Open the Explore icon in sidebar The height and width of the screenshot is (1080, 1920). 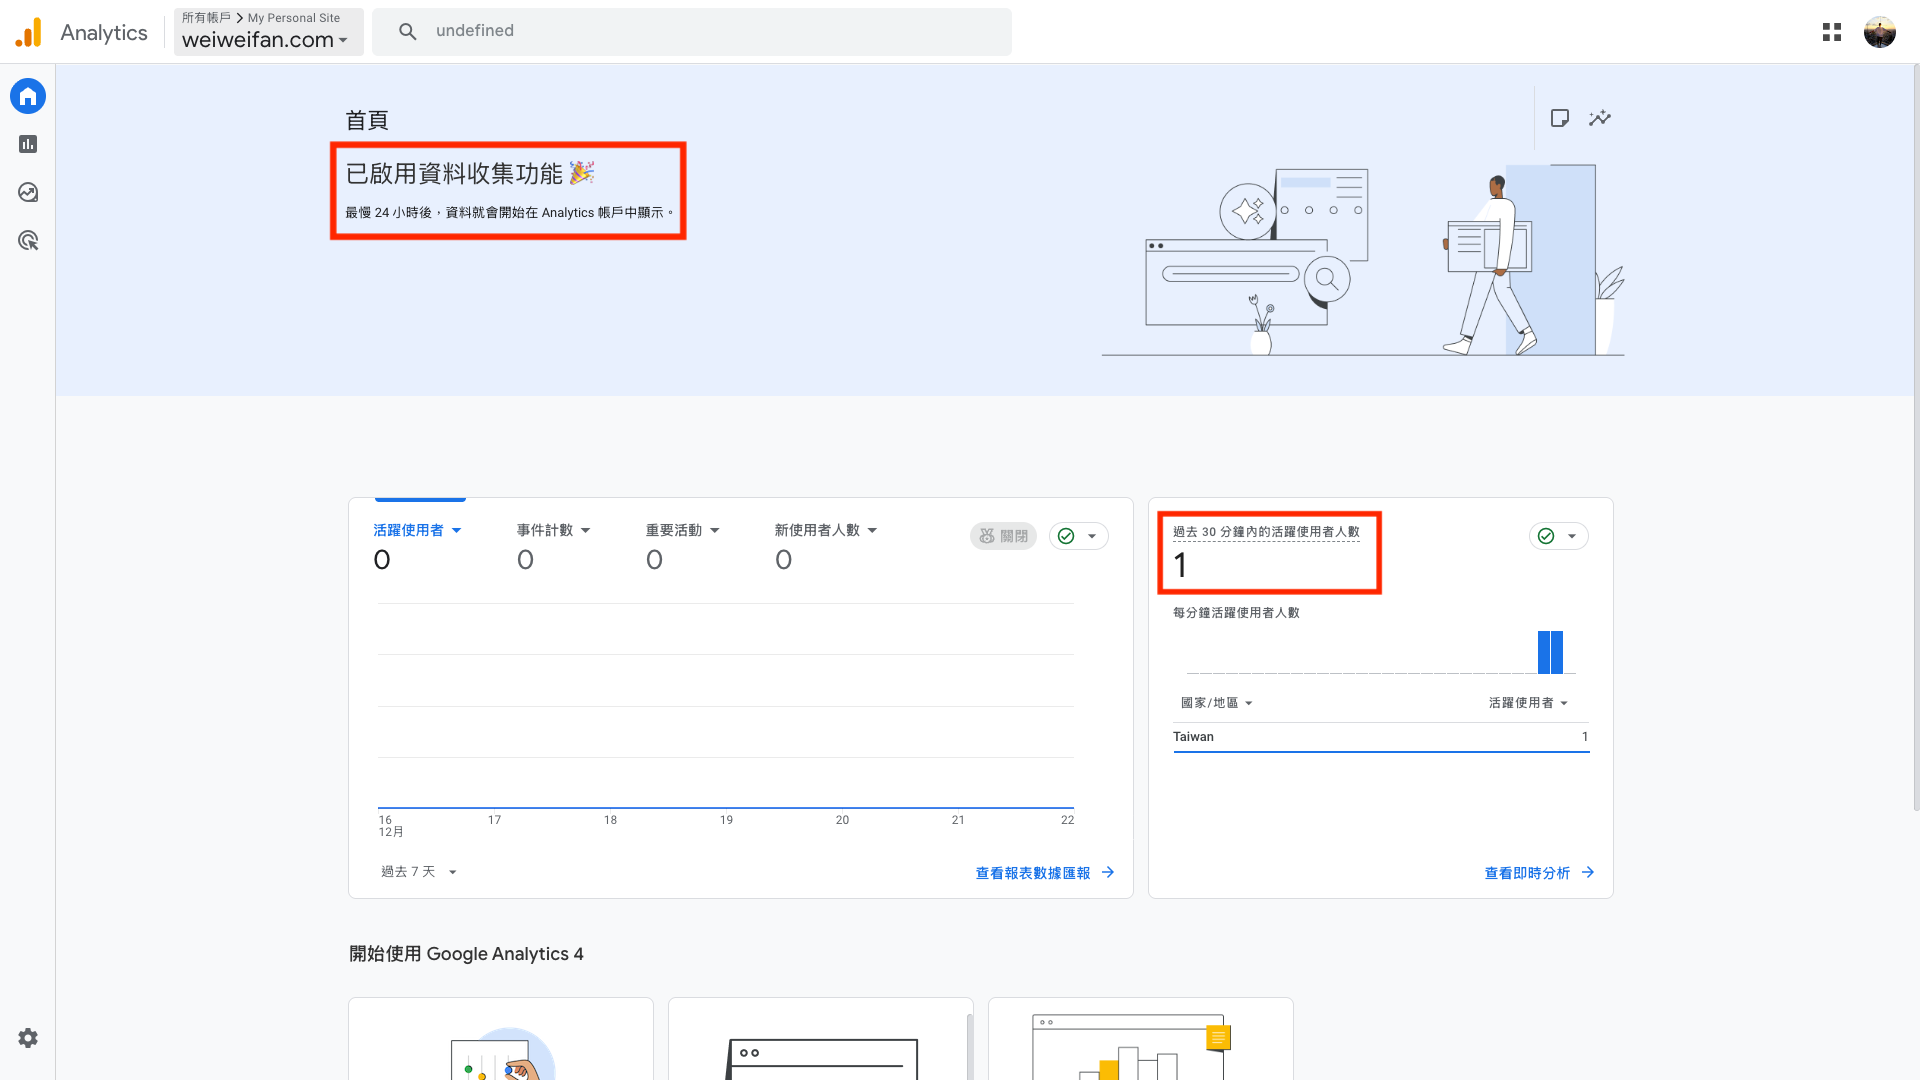point(28,192)
